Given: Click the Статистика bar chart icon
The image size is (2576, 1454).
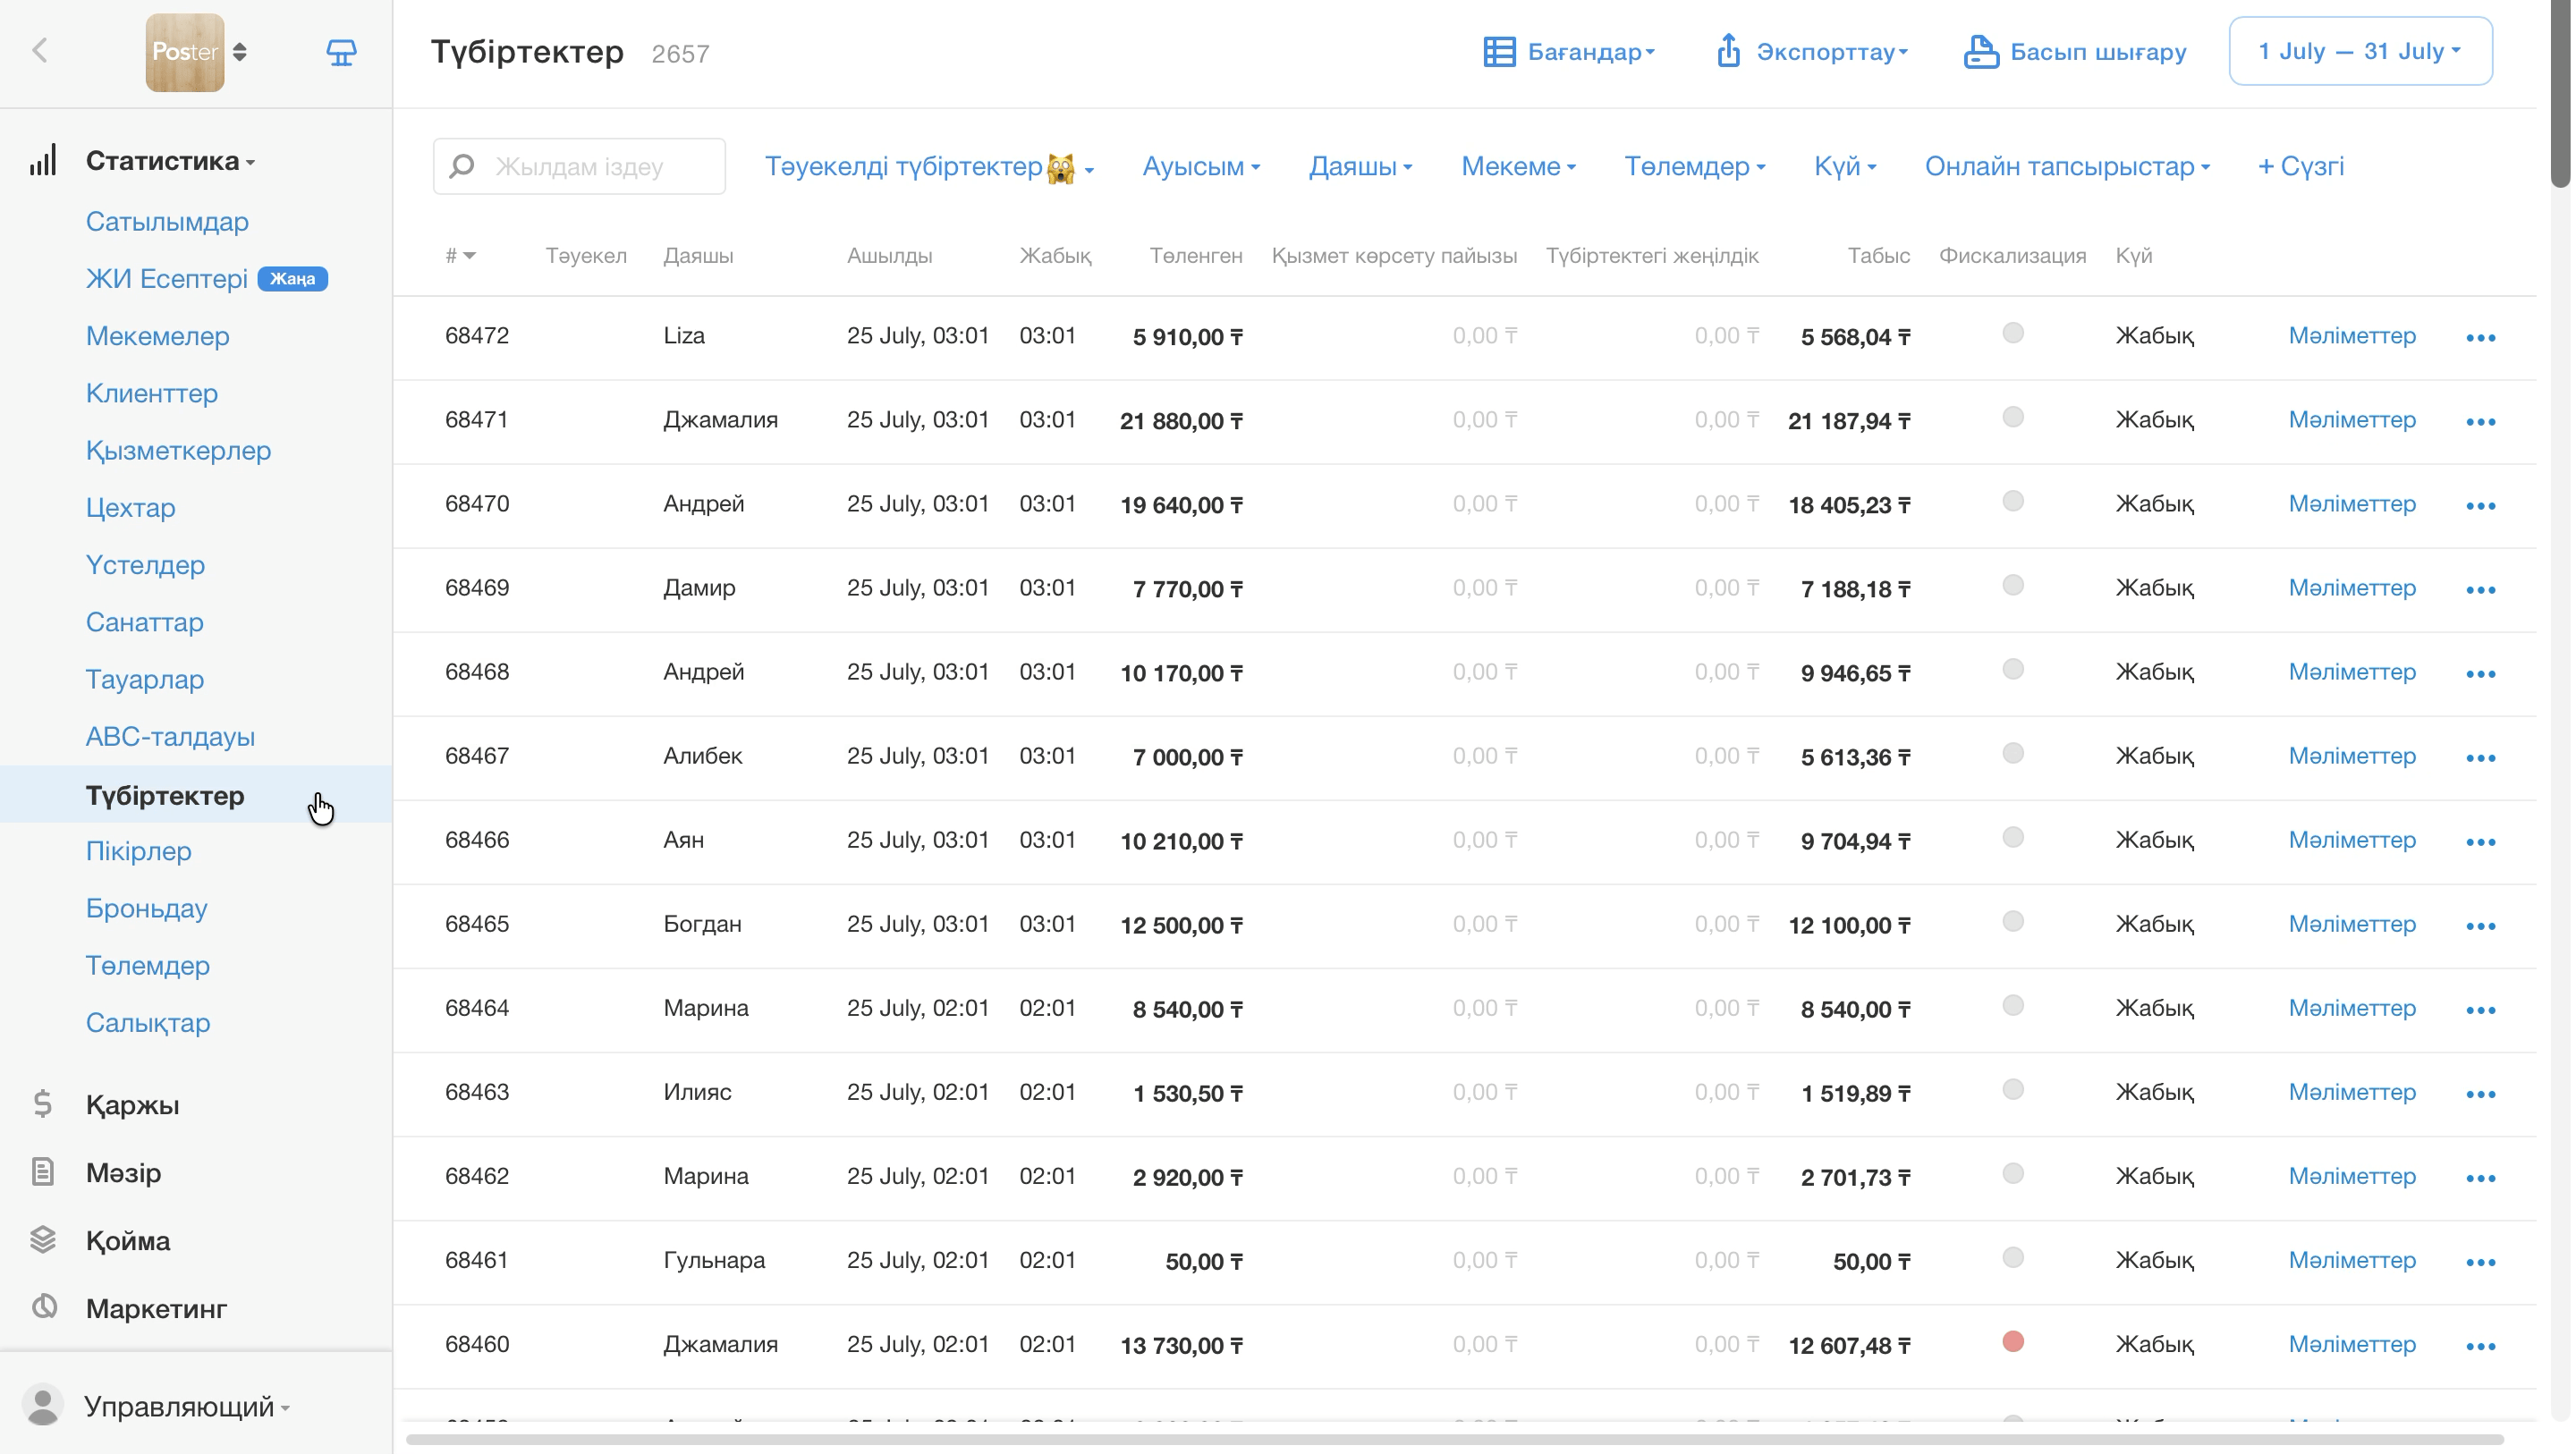Looking at the screenshot, I should point(43,160).
